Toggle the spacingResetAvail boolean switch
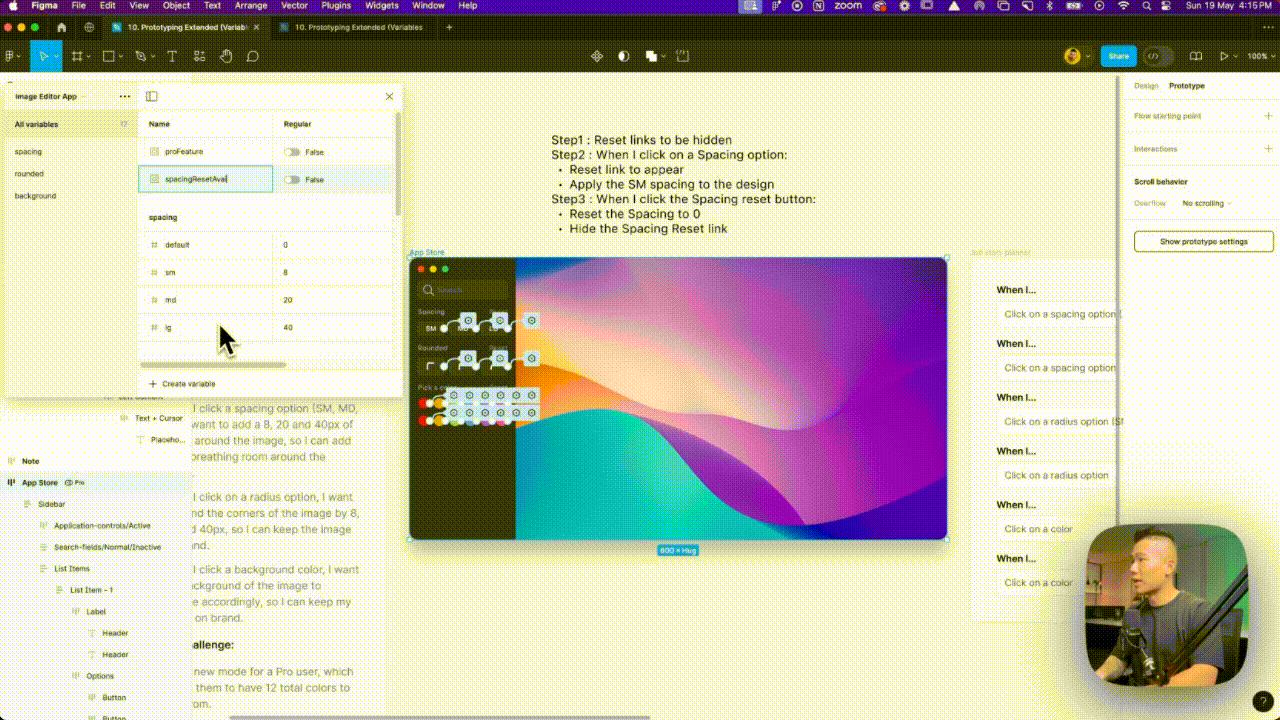This screenshot has width=1280, height=720. pos(292,180)
